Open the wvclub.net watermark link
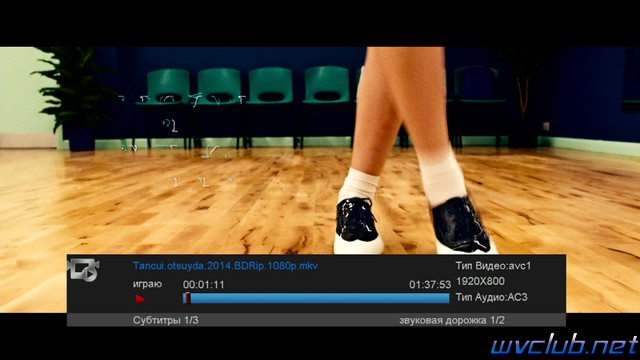The width and height of the screenshot is (640, 360). pyautogui.click(x=564, y=345)
